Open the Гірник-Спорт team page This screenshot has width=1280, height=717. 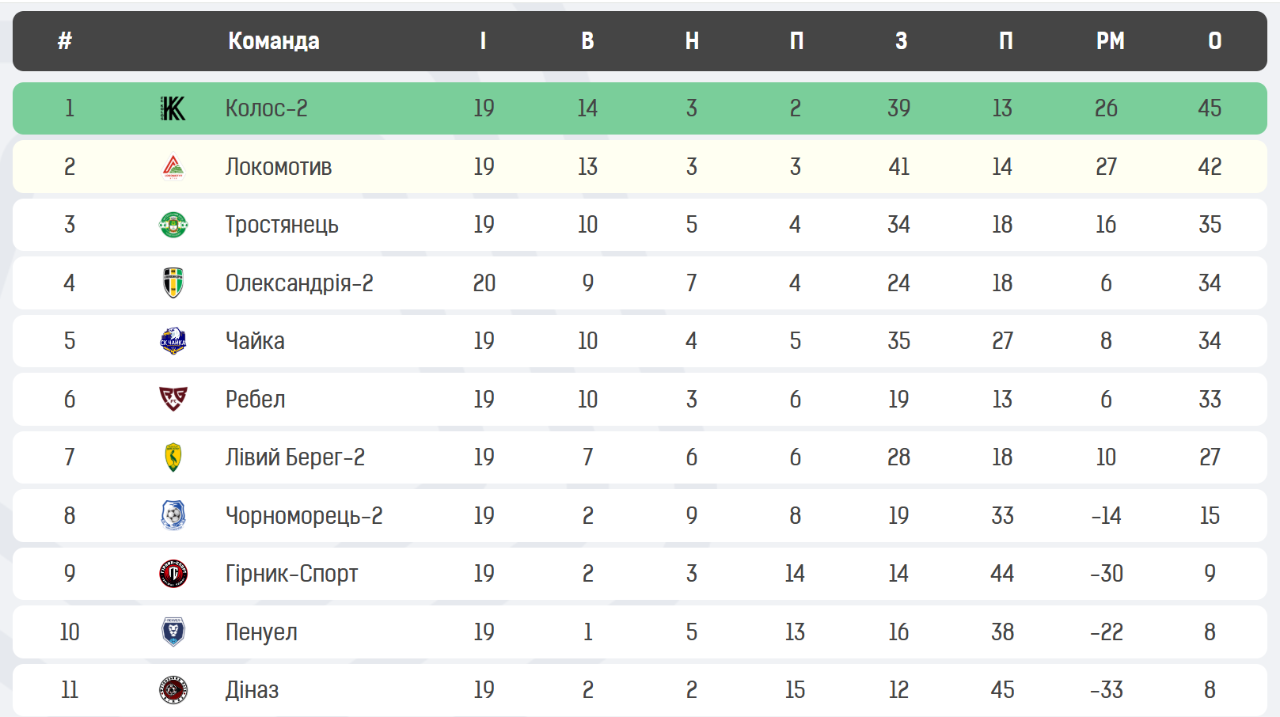(x=291, y=574)
